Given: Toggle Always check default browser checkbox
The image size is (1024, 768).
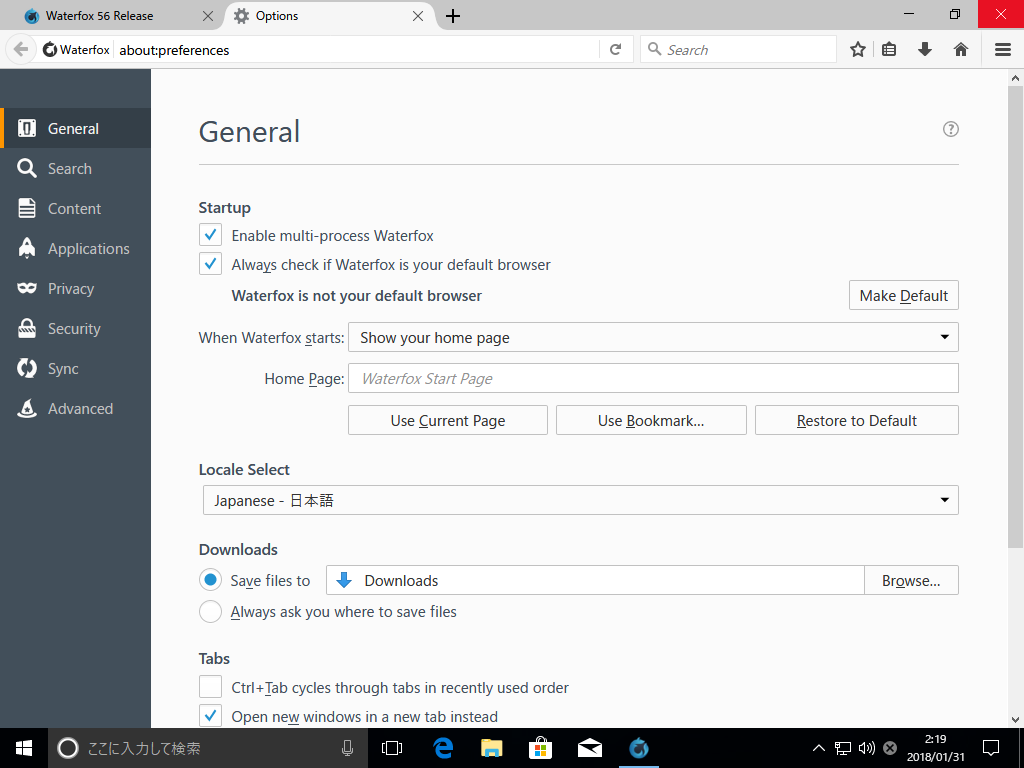Looking at the screenshot, I should (x=210, y=264).
